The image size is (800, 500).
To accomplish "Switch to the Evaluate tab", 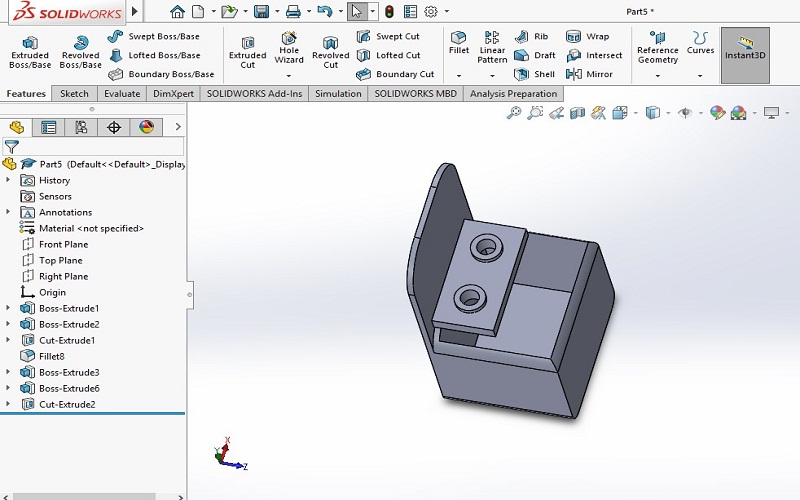I will (x=122, y=93).
